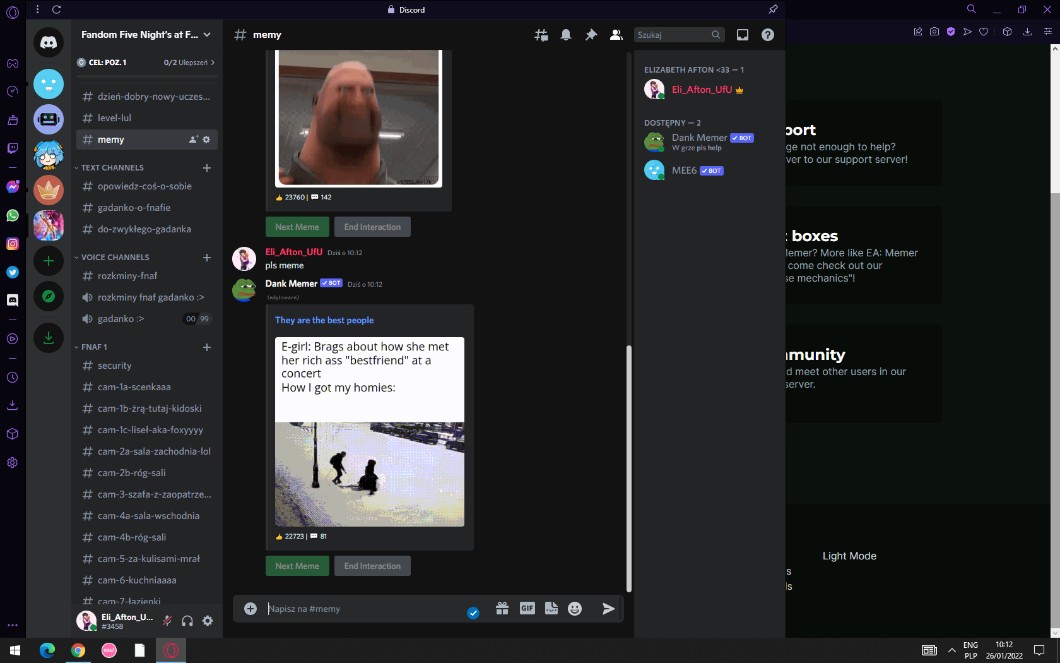The height and width of the screenshot is (663, 1060).
Task: Collapse the TEXT CHANNELS category
Action: pyautogui.click(x=112, y=168)
